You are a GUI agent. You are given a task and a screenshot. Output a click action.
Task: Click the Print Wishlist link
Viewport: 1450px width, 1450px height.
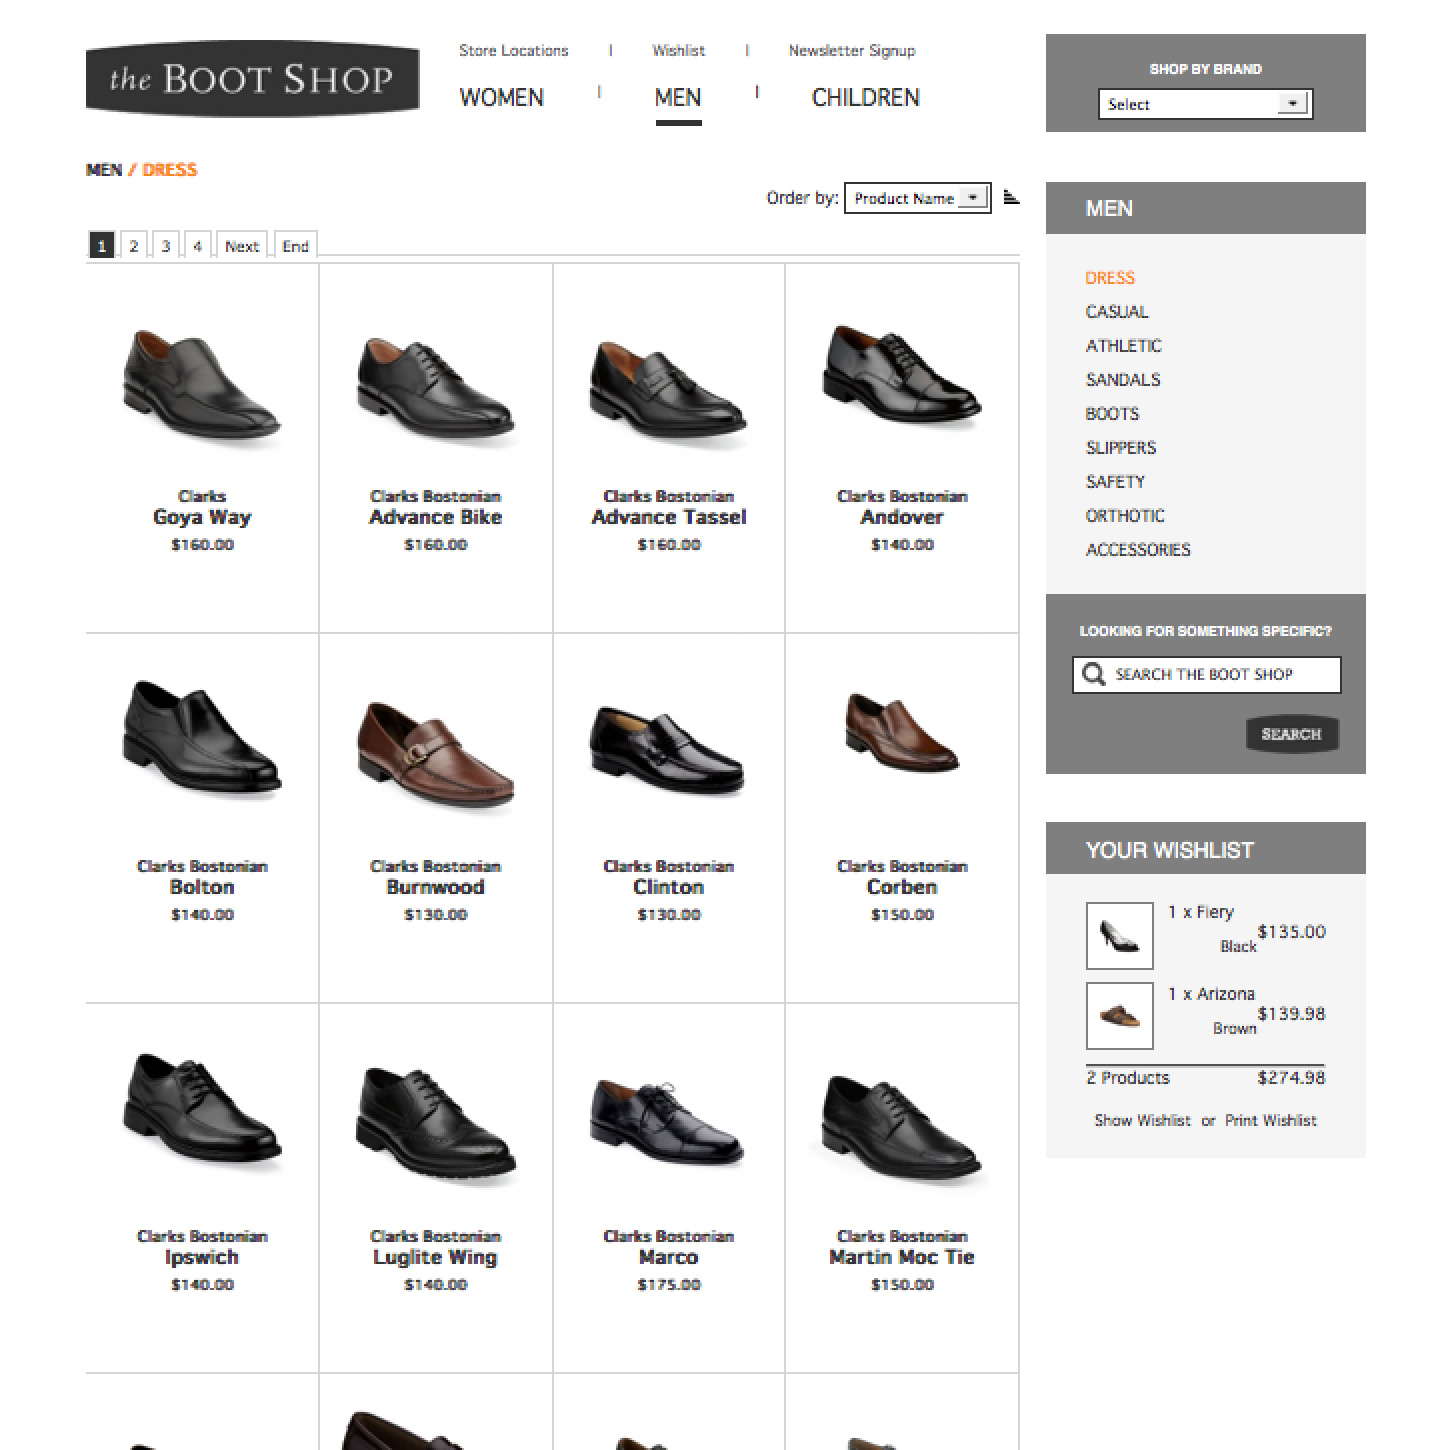[x=1271, y=1121]
